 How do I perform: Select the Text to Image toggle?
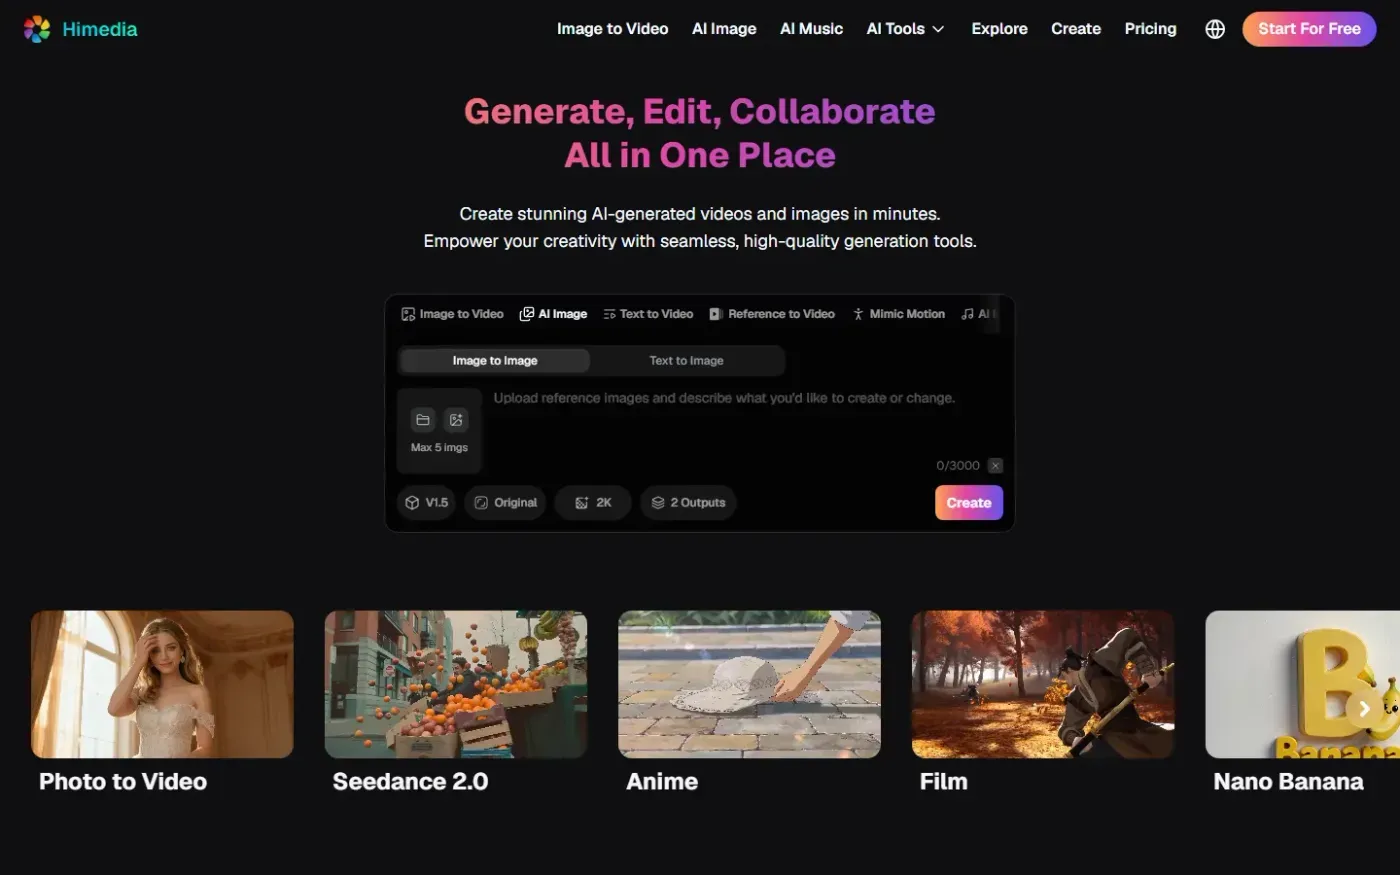[x=686, y=361]
